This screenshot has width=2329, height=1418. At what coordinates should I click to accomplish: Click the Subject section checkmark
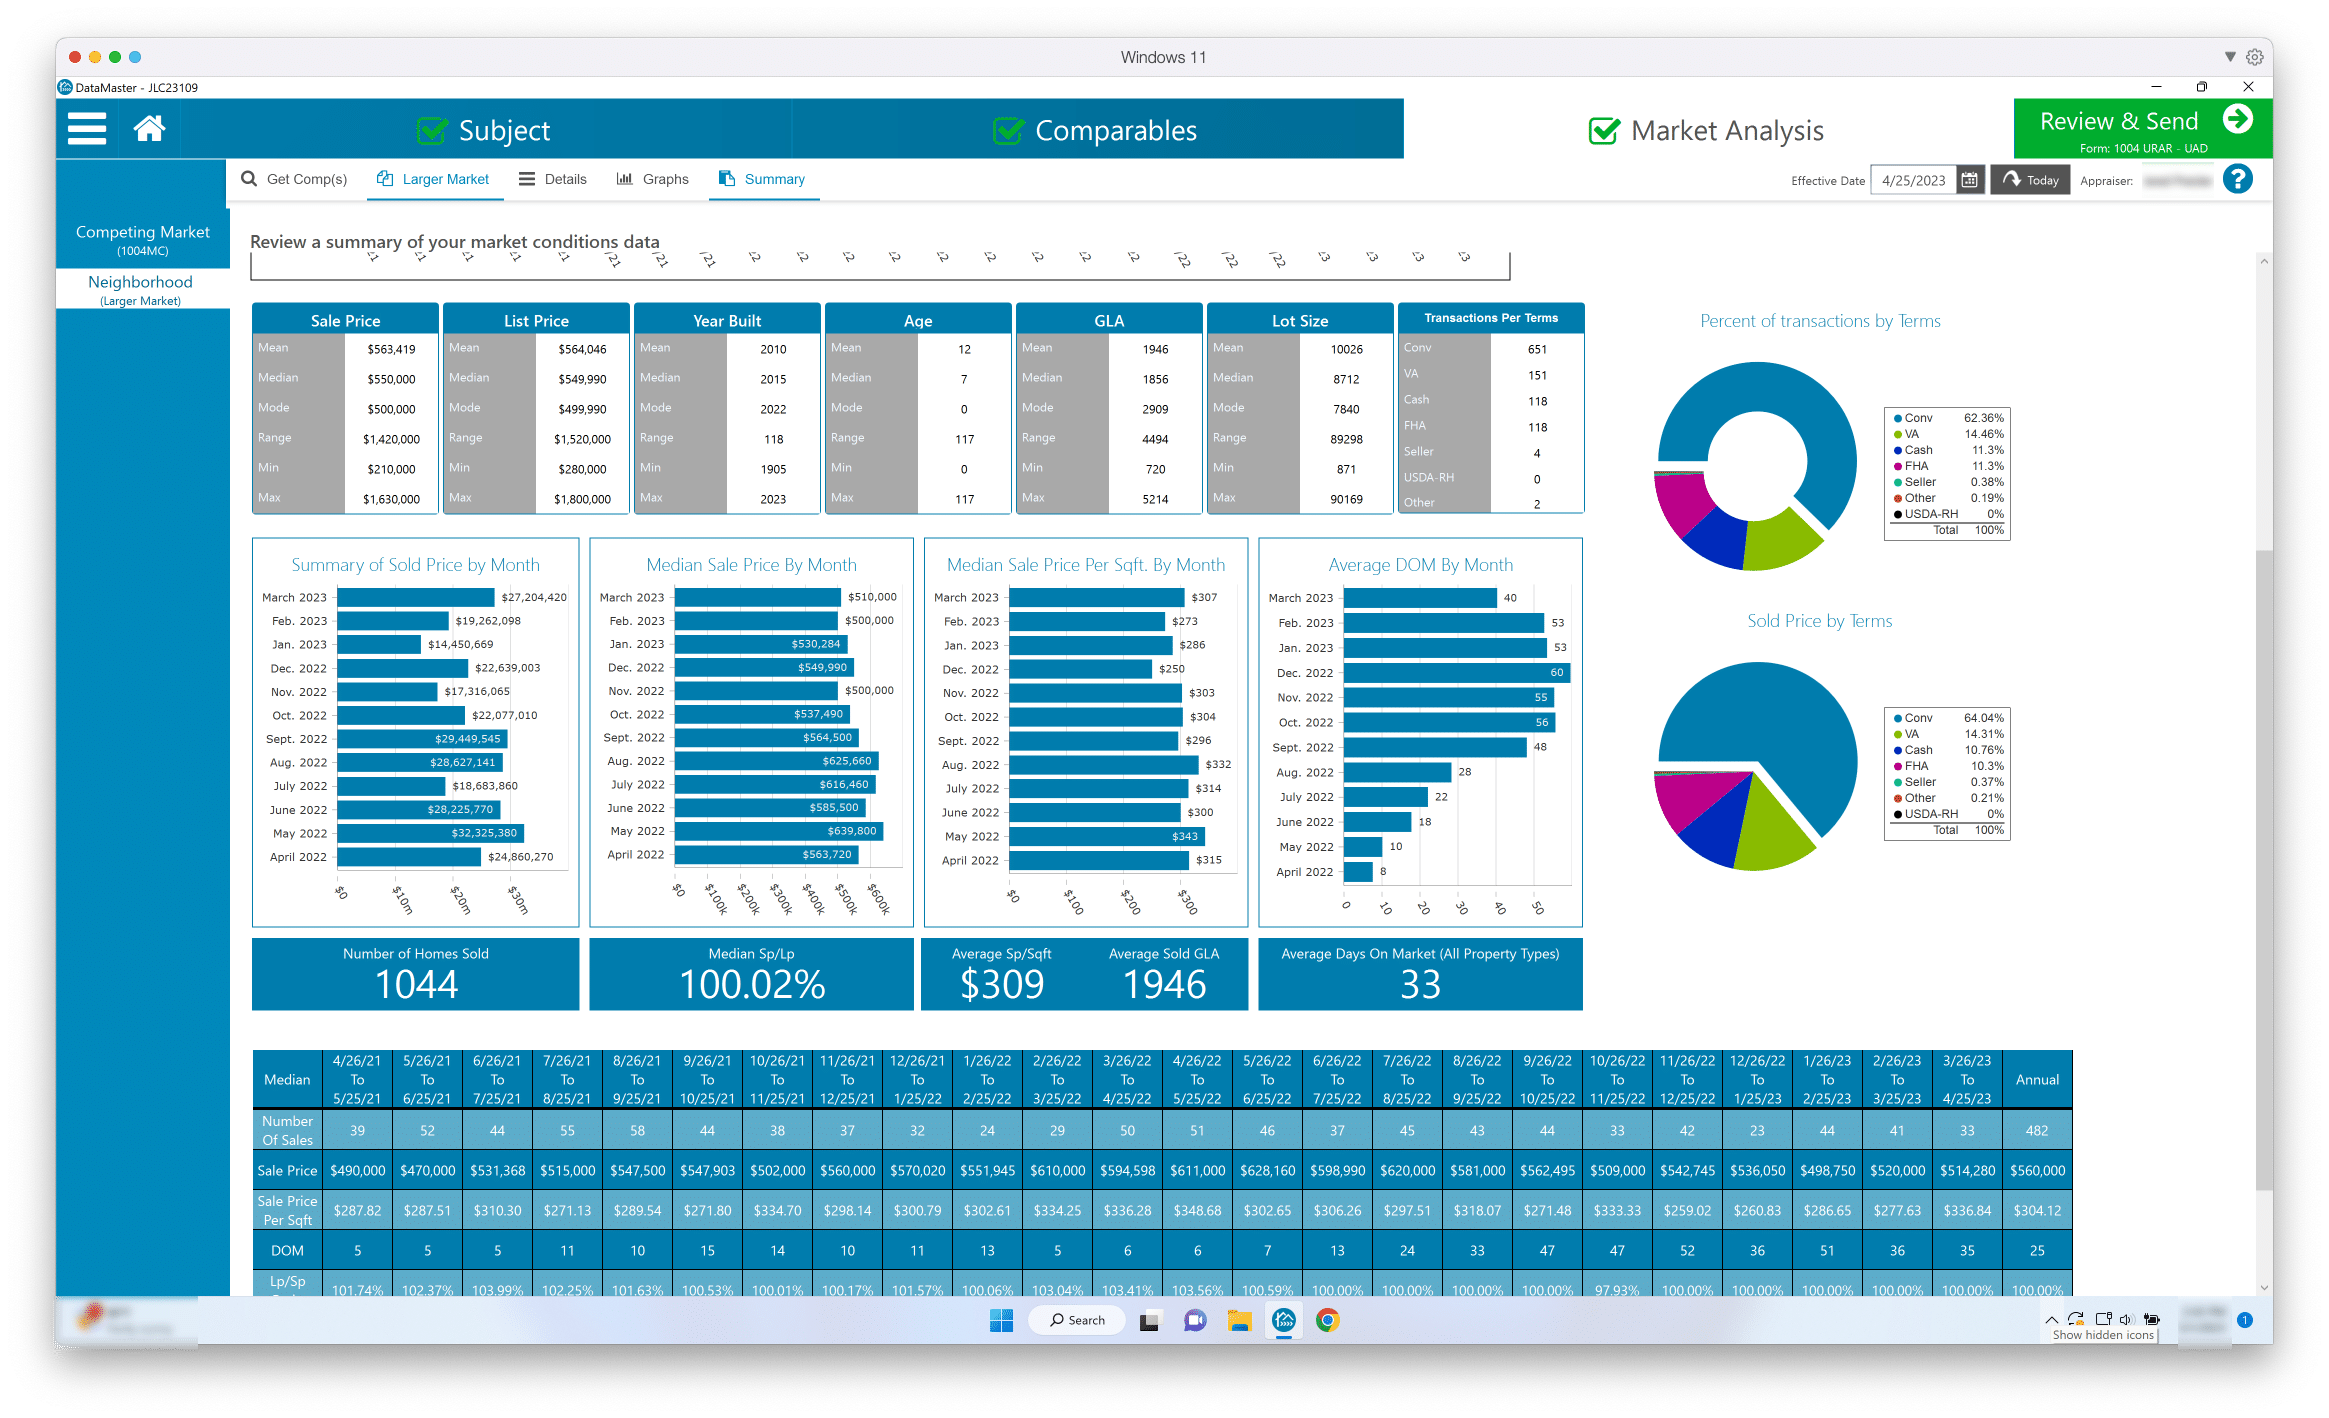(x=432, y=130)
